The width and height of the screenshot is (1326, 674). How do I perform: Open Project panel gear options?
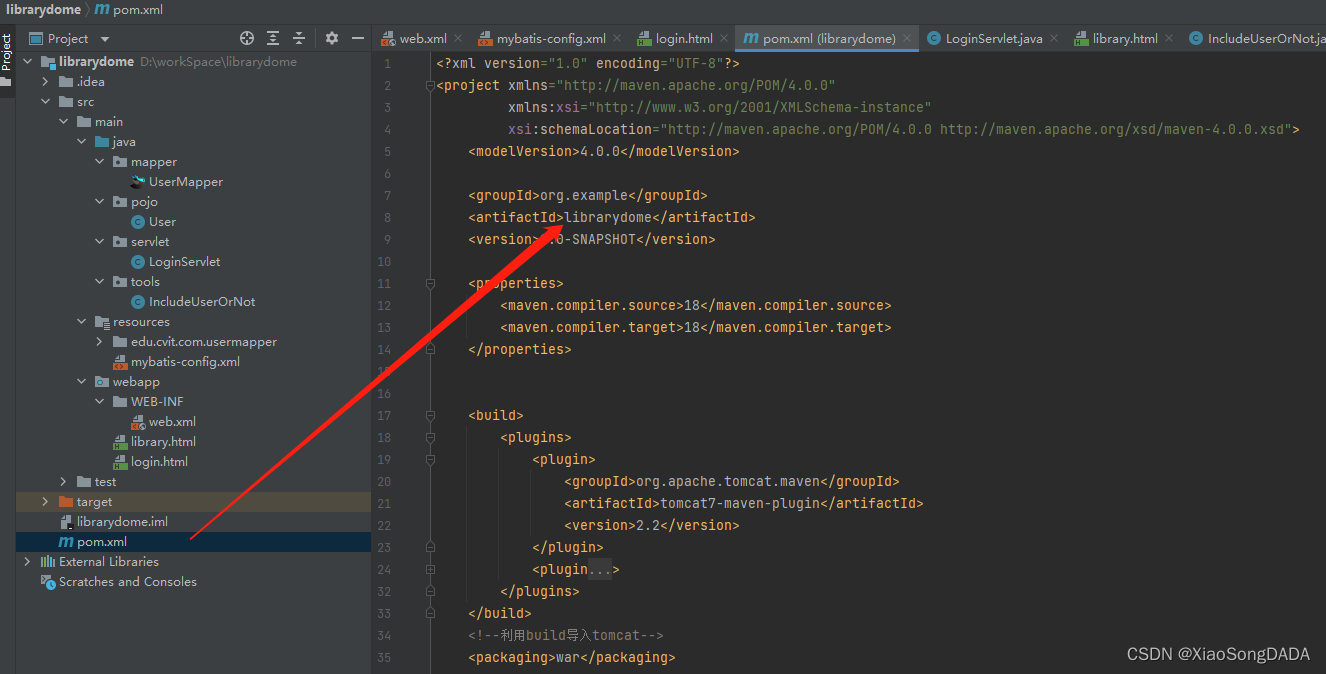[332, 38]
